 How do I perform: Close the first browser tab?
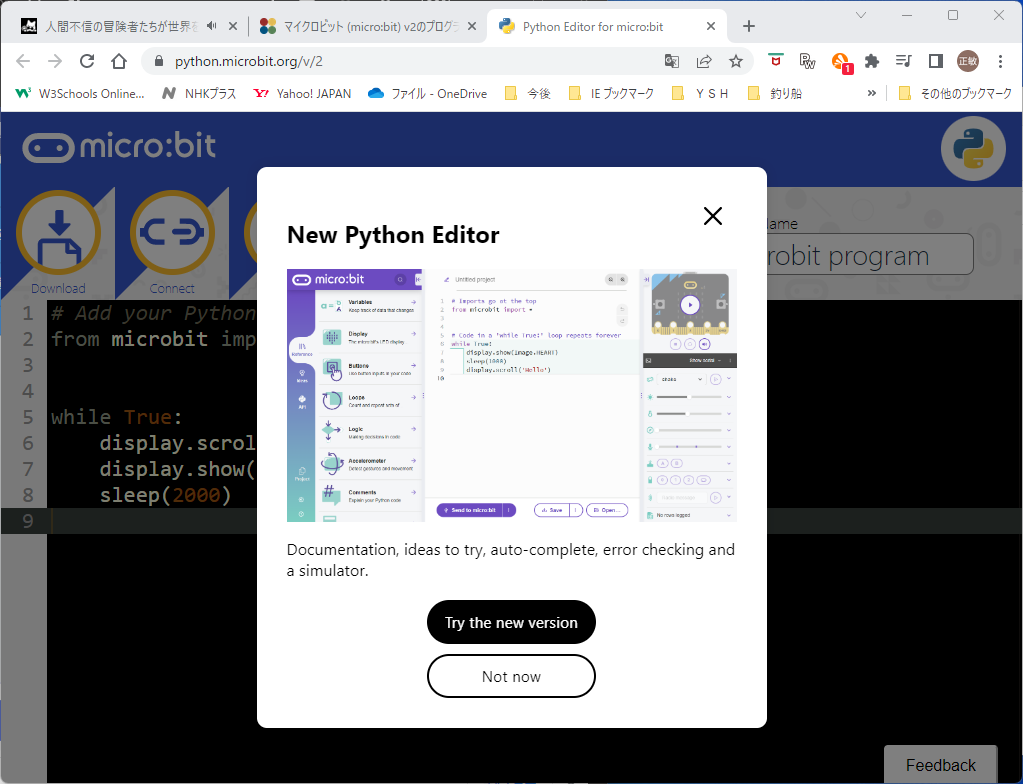[x=233, y=26]
